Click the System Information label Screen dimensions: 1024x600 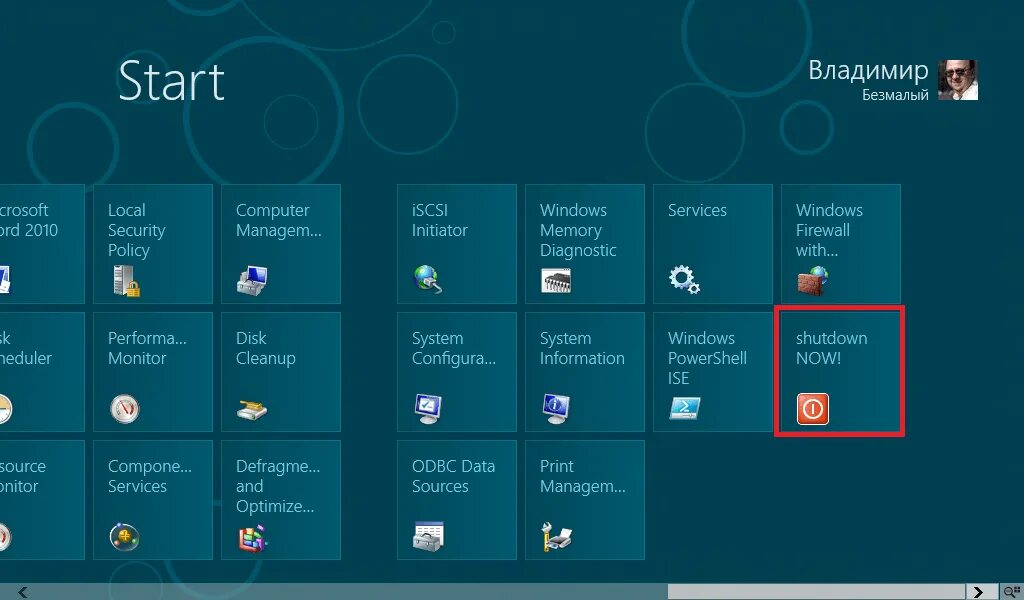(582, 348)
